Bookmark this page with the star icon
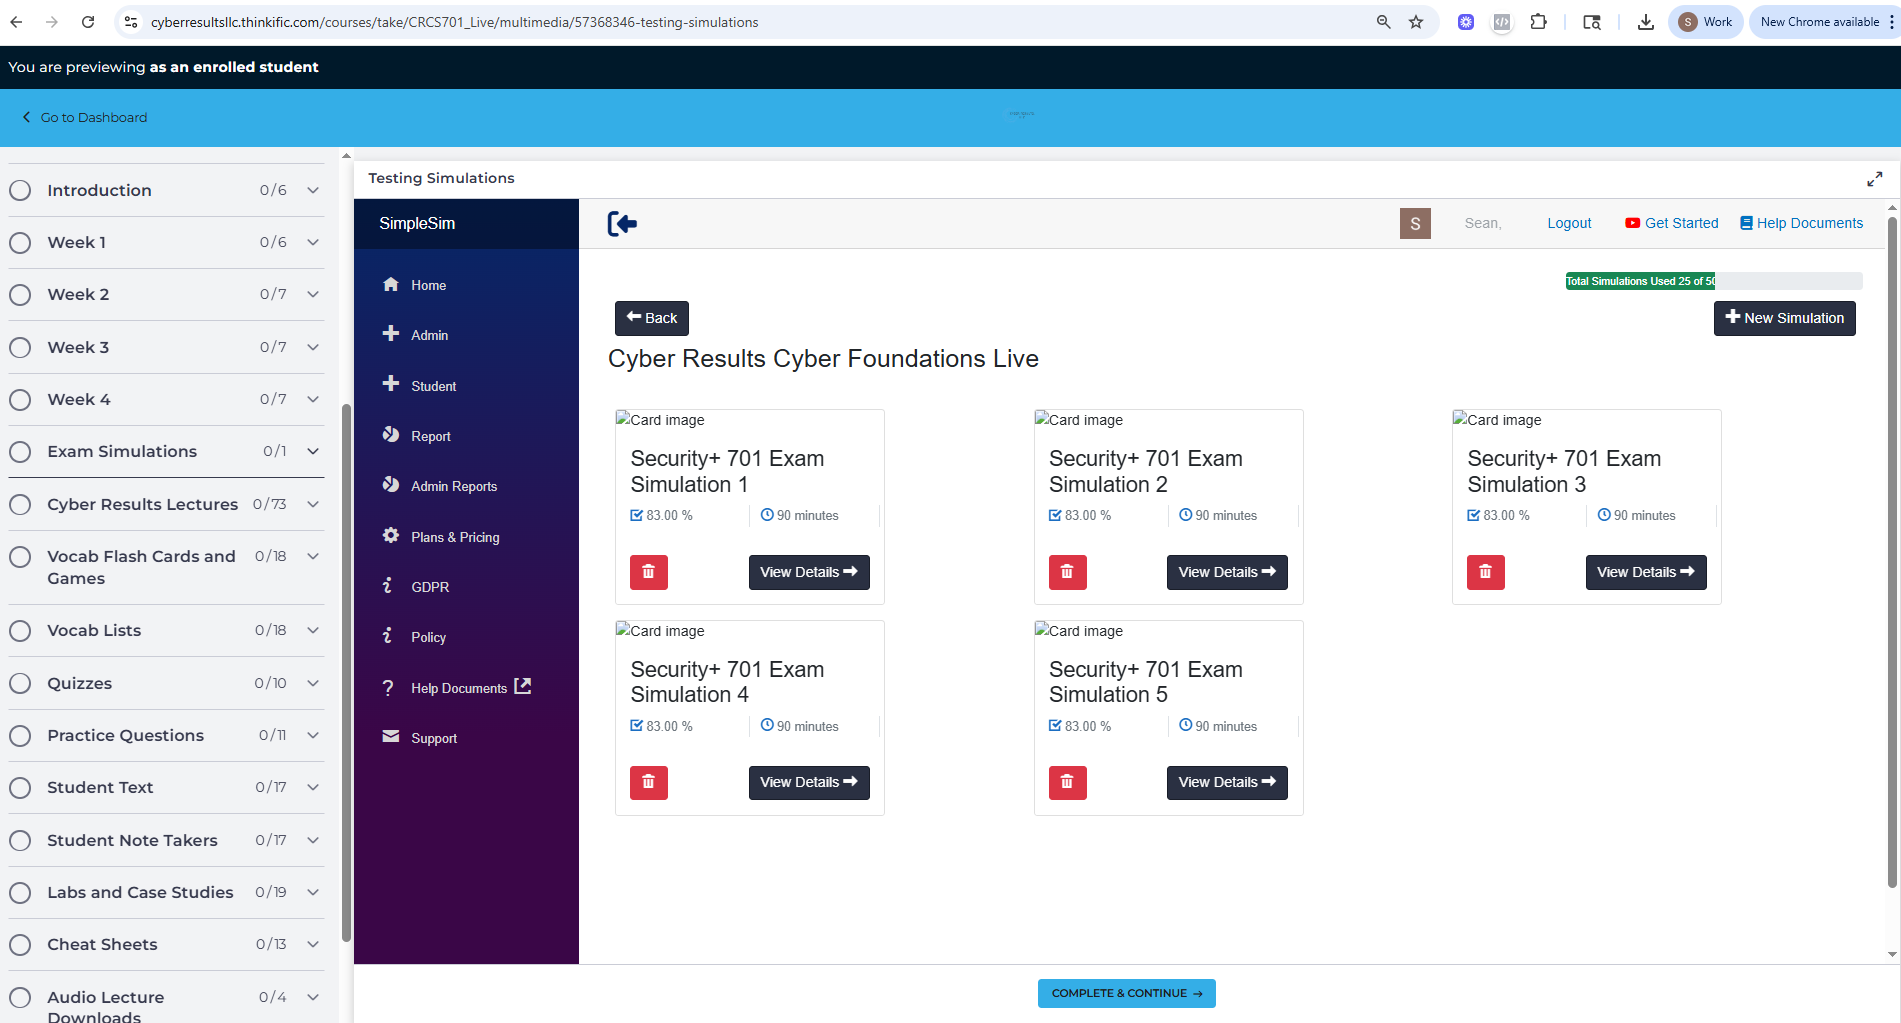This screenshot has height=1023, width=1901. pyautogui.click(x=1416, y=22)
